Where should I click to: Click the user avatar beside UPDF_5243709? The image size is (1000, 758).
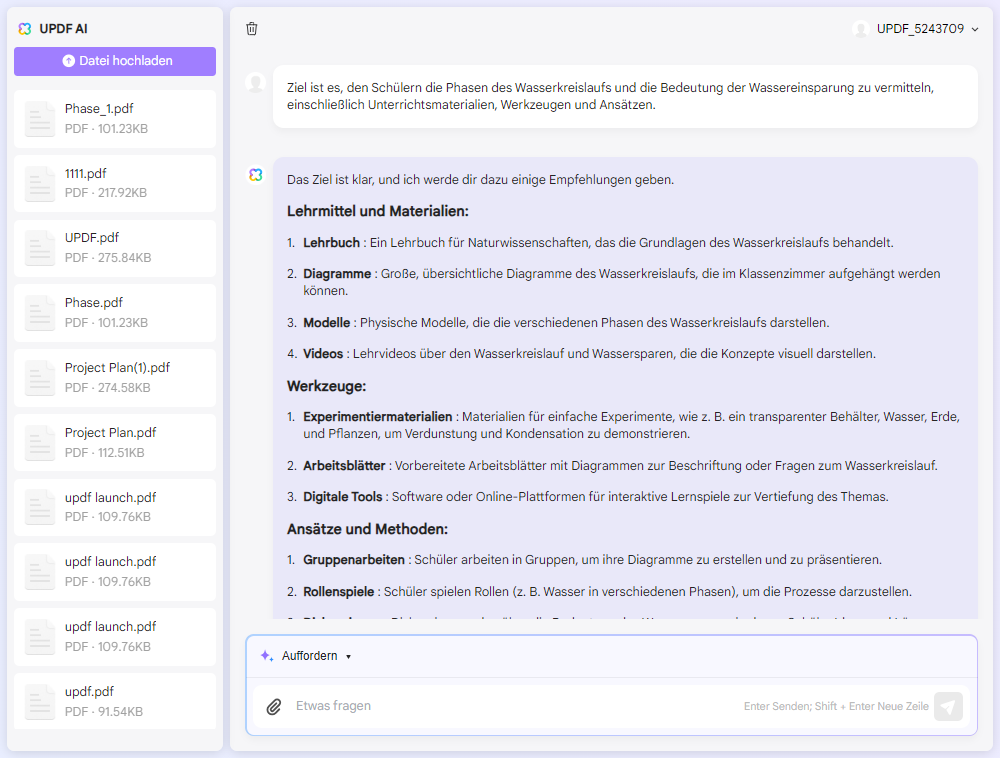click(x=861, y=29)
